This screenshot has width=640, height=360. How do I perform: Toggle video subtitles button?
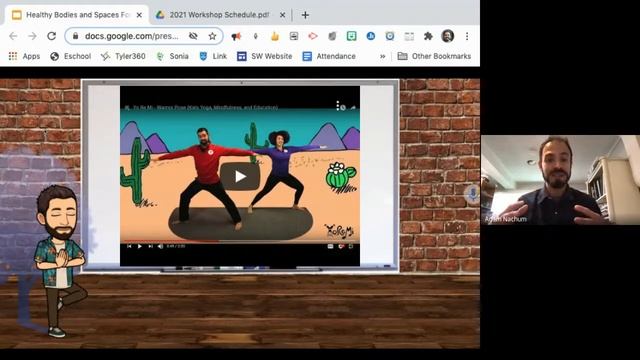[x=330, y=246]
